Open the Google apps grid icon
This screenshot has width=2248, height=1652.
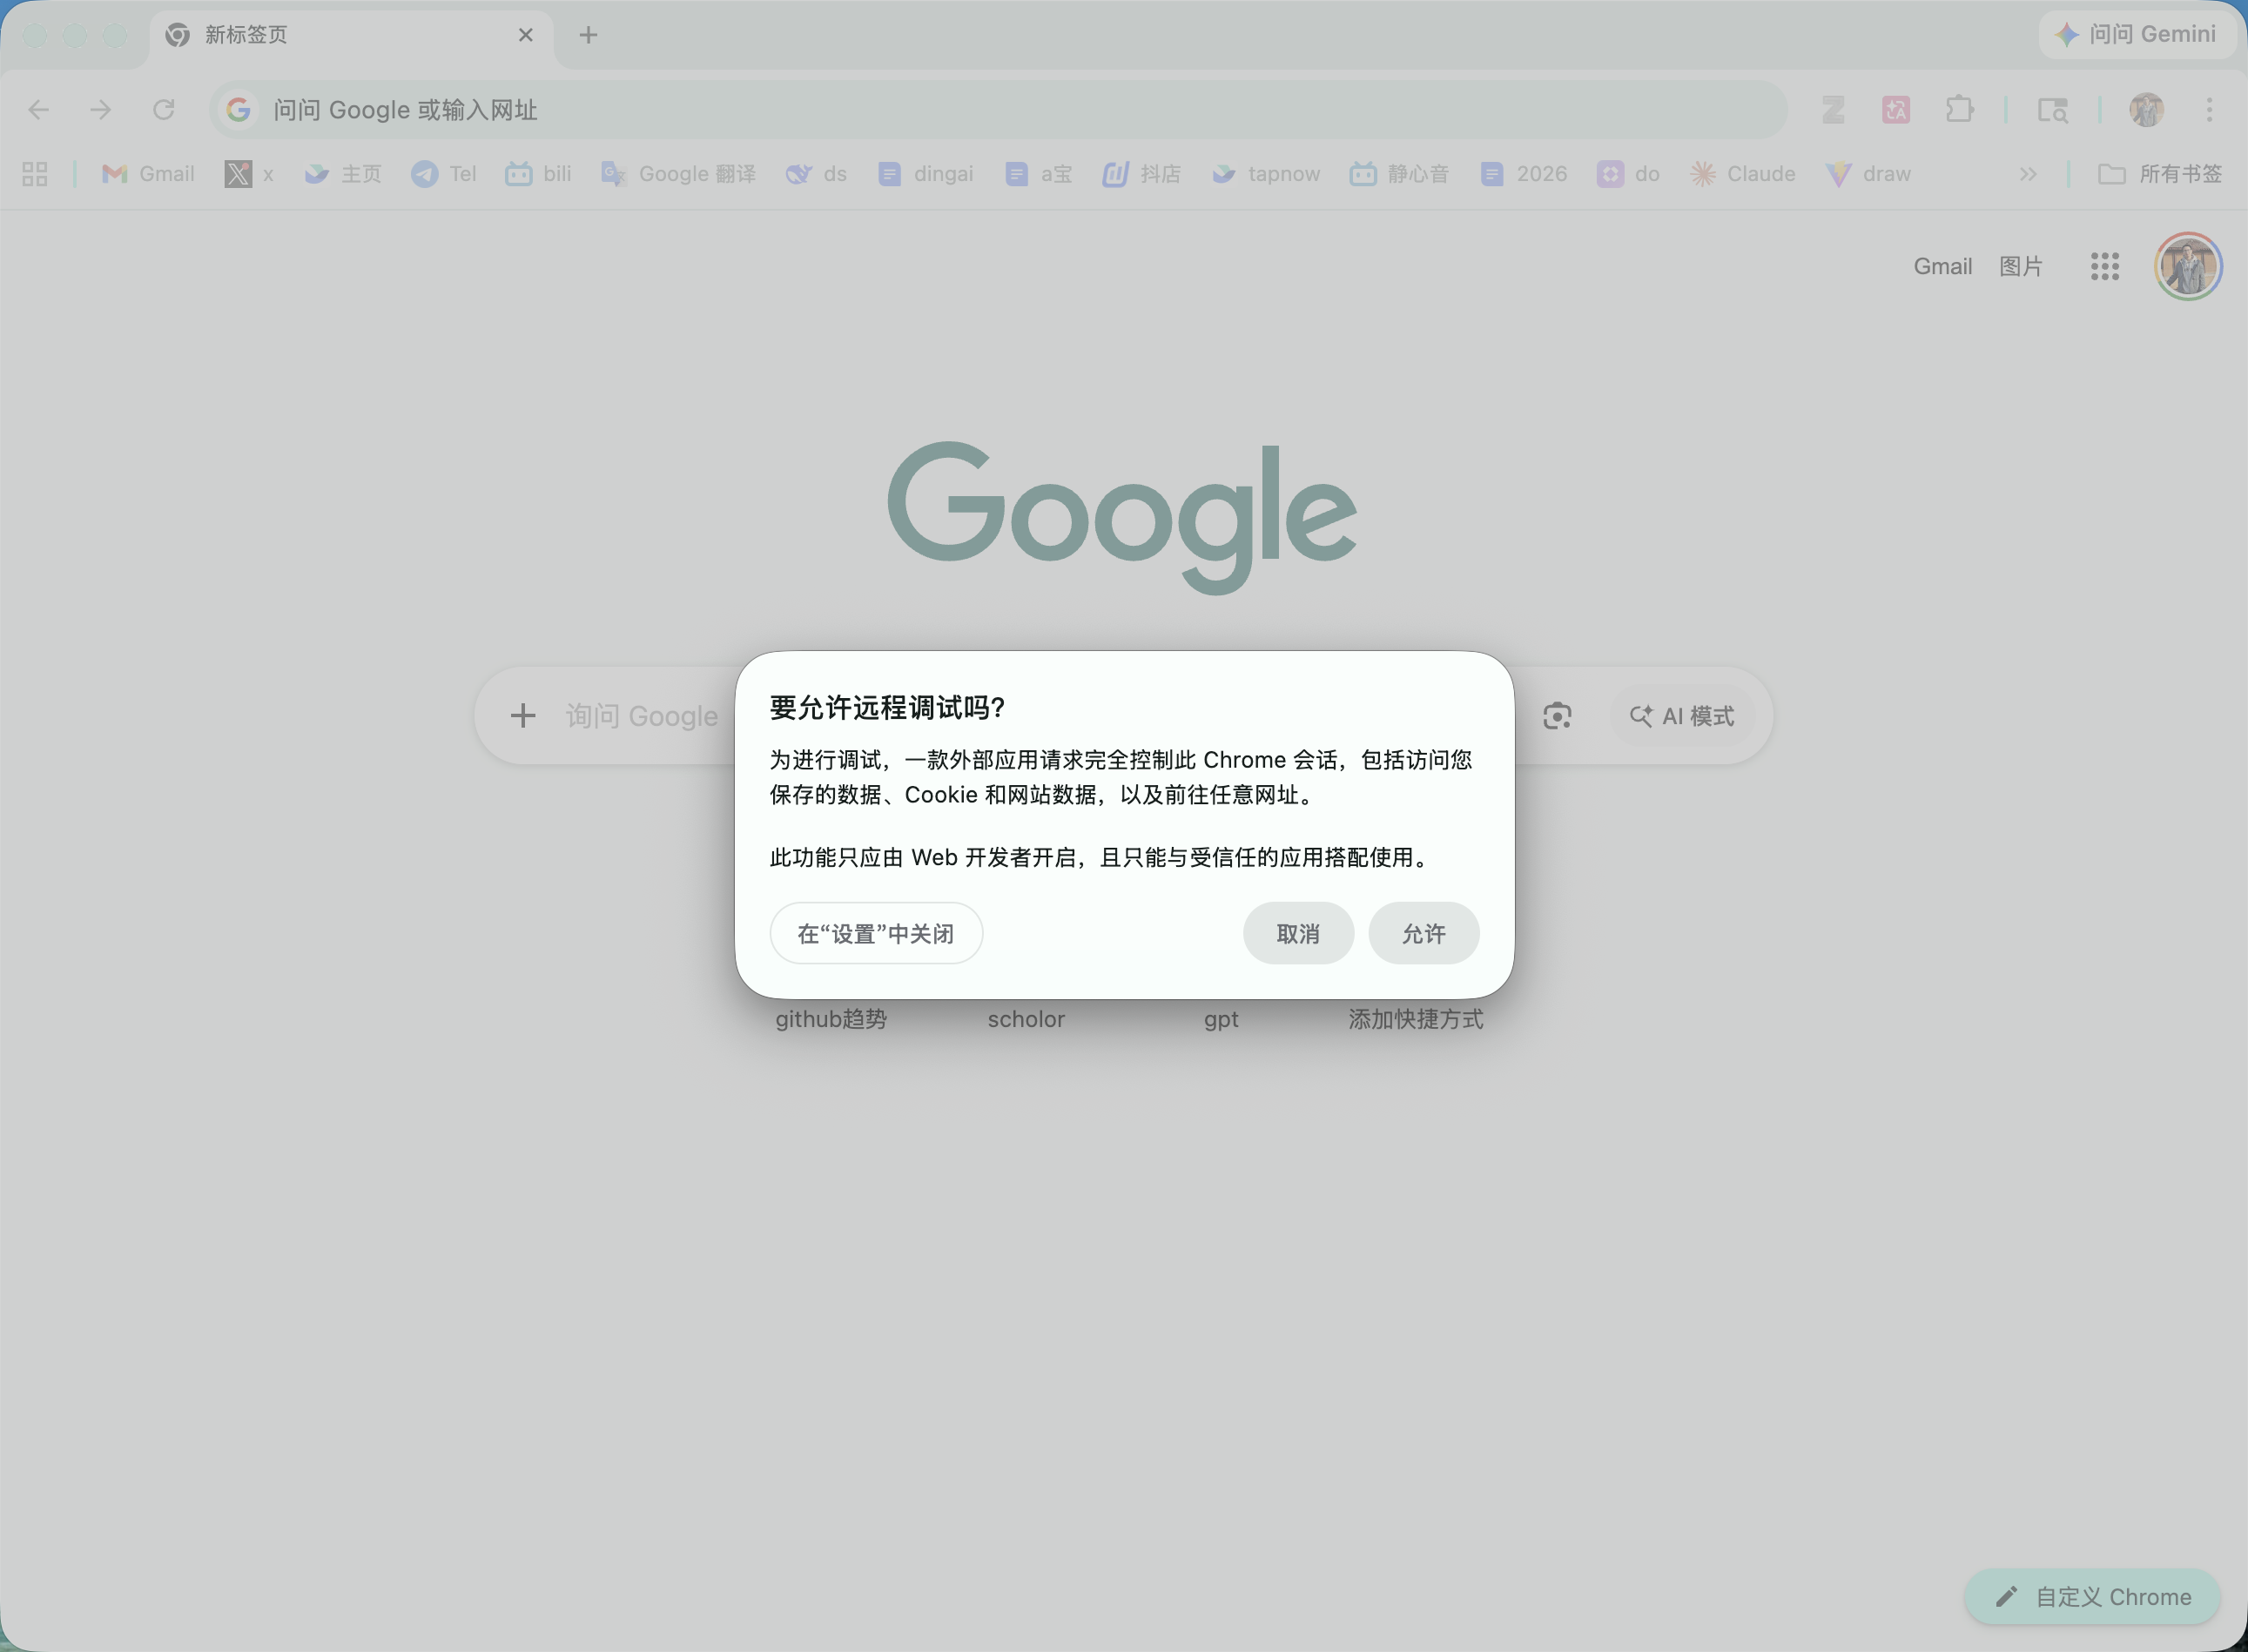click(2104, 266)
